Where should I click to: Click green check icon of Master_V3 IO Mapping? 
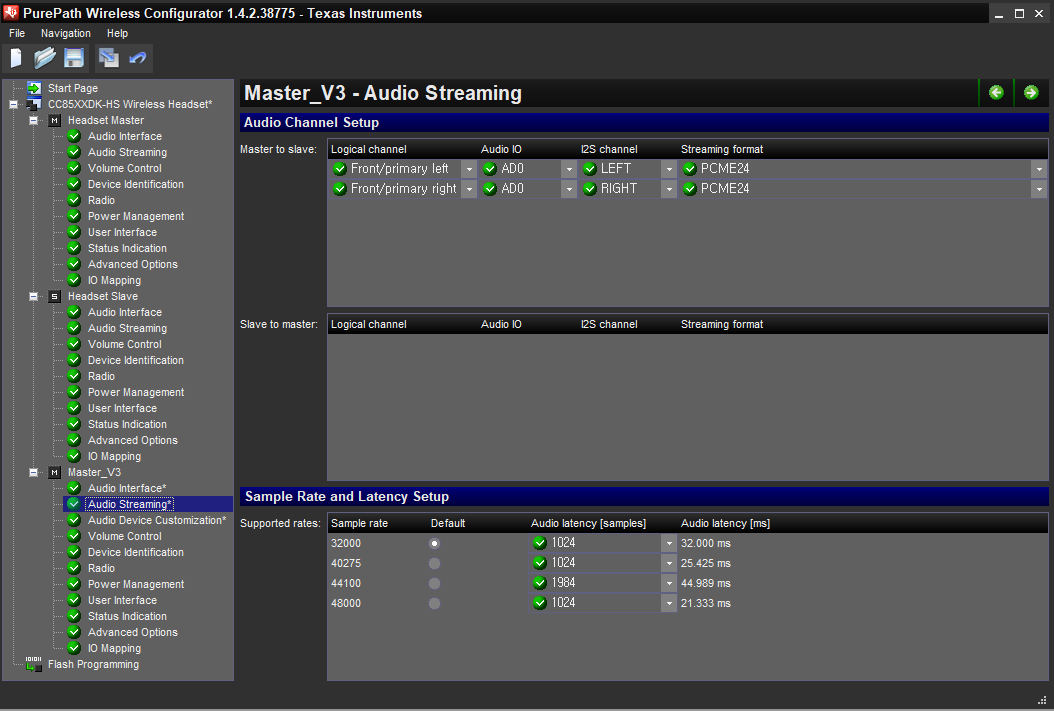tap(74, 649)
